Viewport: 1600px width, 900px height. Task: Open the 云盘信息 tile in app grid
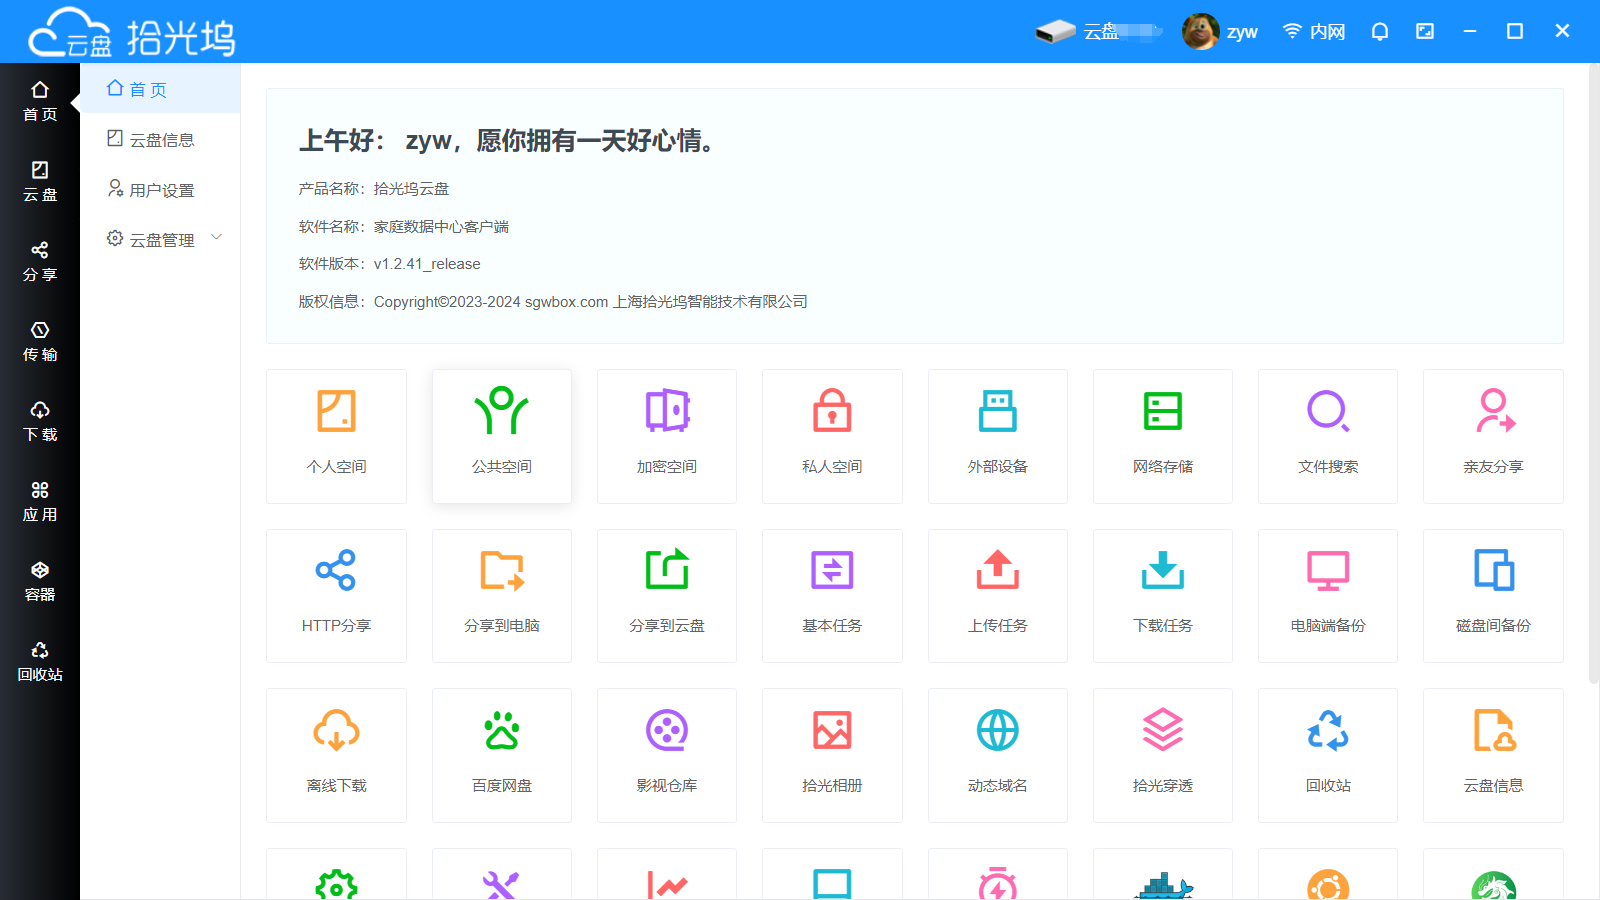click(x=1493, y=755)
